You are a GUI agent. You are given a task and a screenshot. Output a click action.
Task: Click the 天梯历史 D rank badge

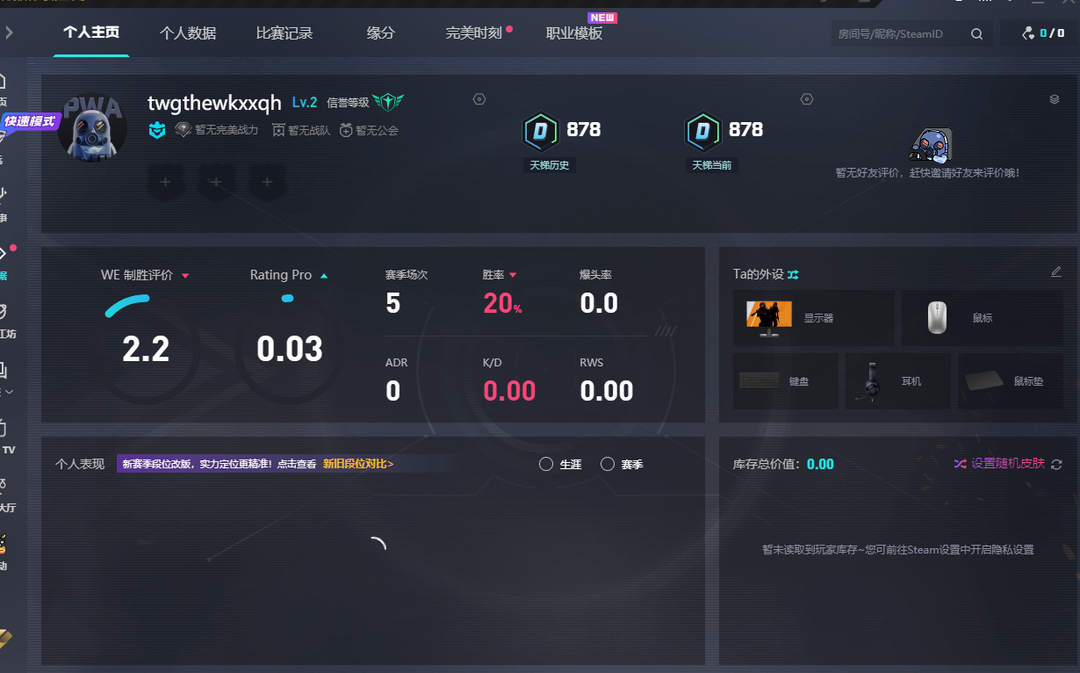(x=540, y=131)
